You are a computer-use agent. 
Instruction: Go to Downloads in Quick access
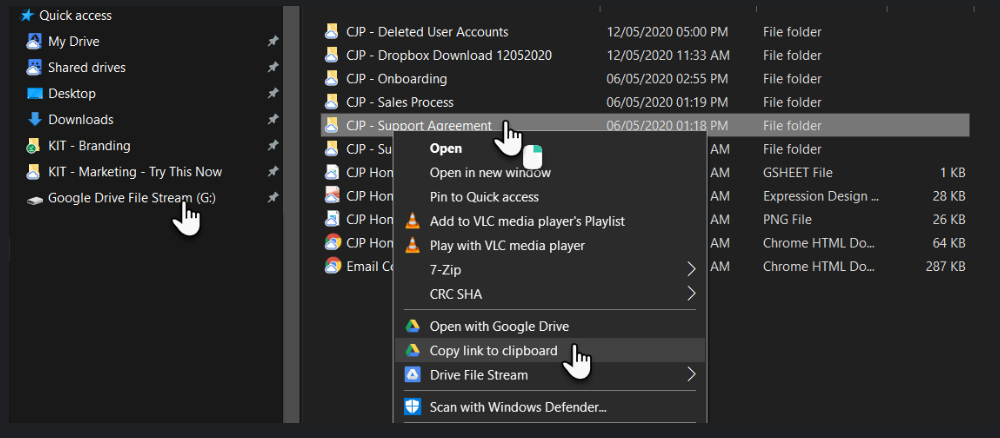click(81, 120)
